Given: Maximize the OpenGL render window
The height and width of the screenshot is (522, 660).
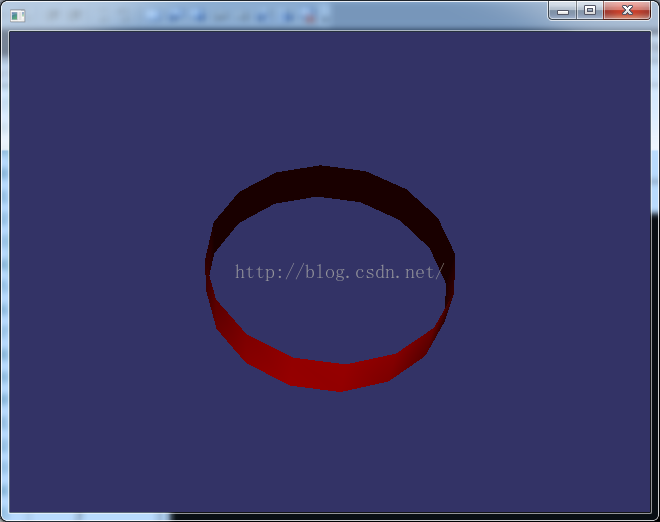Looking at the screenshot, I should click(590, 11).
